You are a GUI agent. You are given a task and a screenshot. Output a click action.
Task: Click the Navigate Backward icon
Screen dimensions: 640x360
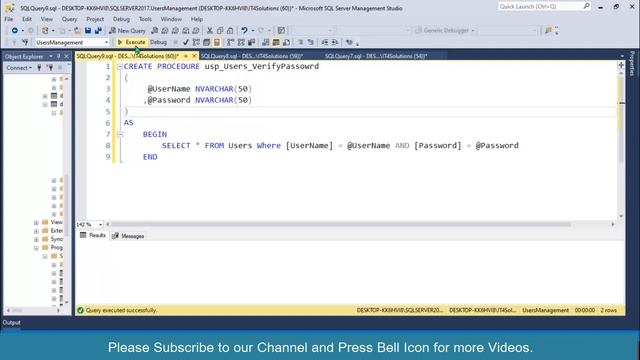tap(14, 31)
